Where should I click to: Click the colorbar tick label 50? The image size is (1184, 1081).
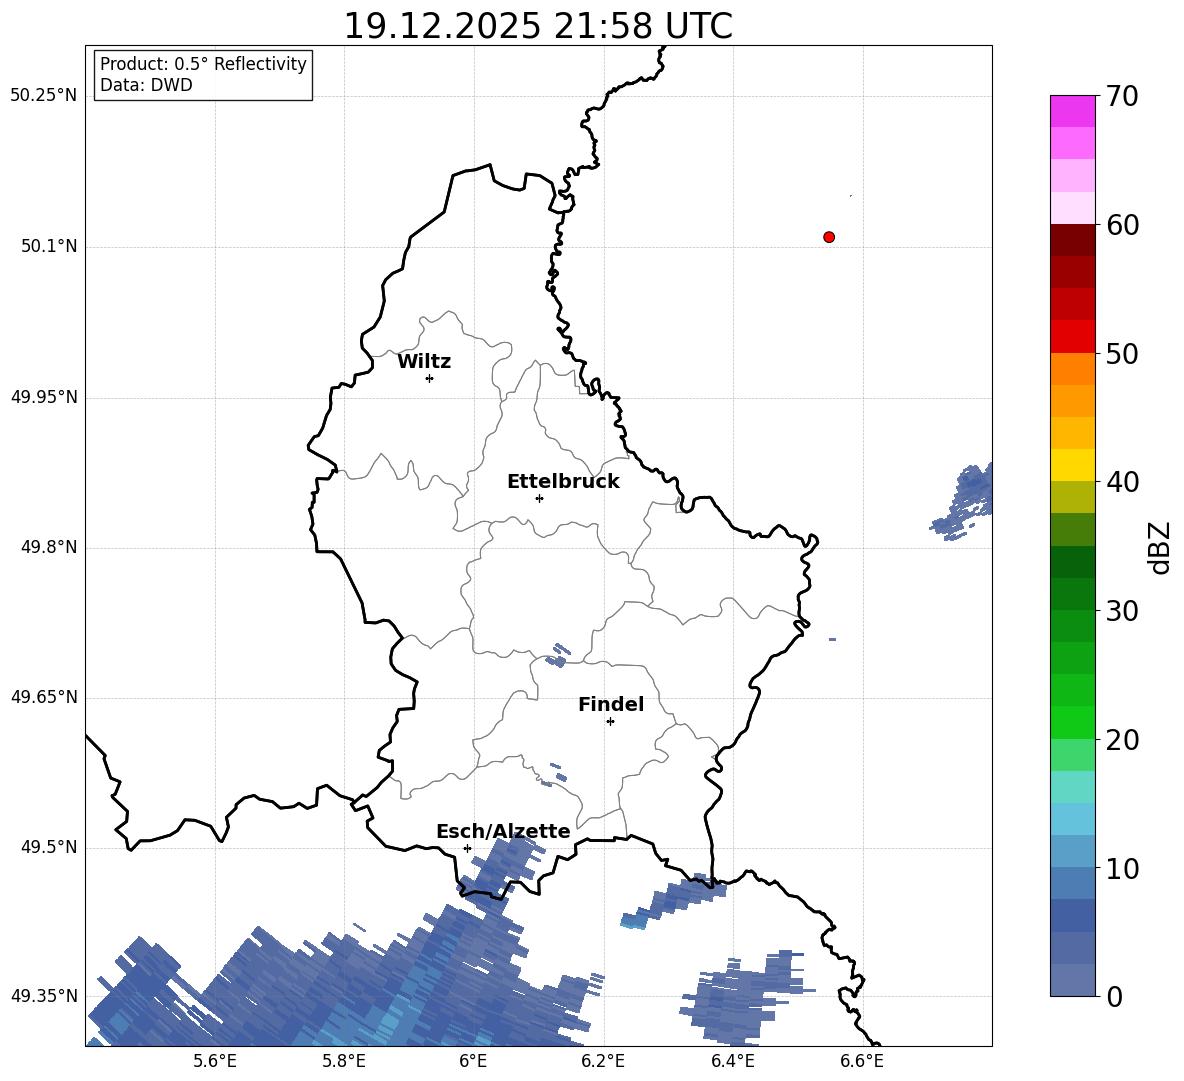pos(1122,354)
